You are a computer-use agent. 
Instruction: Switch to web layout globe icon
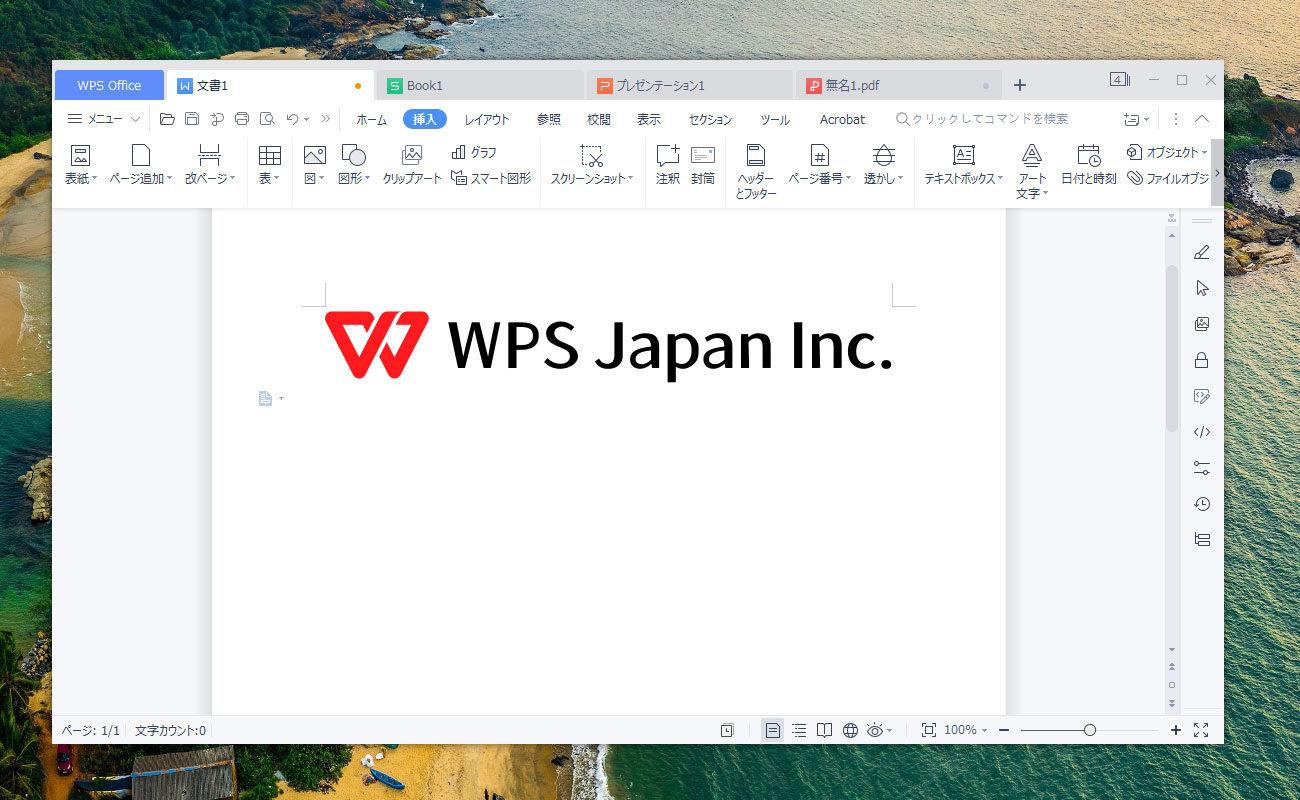point(850,730)
